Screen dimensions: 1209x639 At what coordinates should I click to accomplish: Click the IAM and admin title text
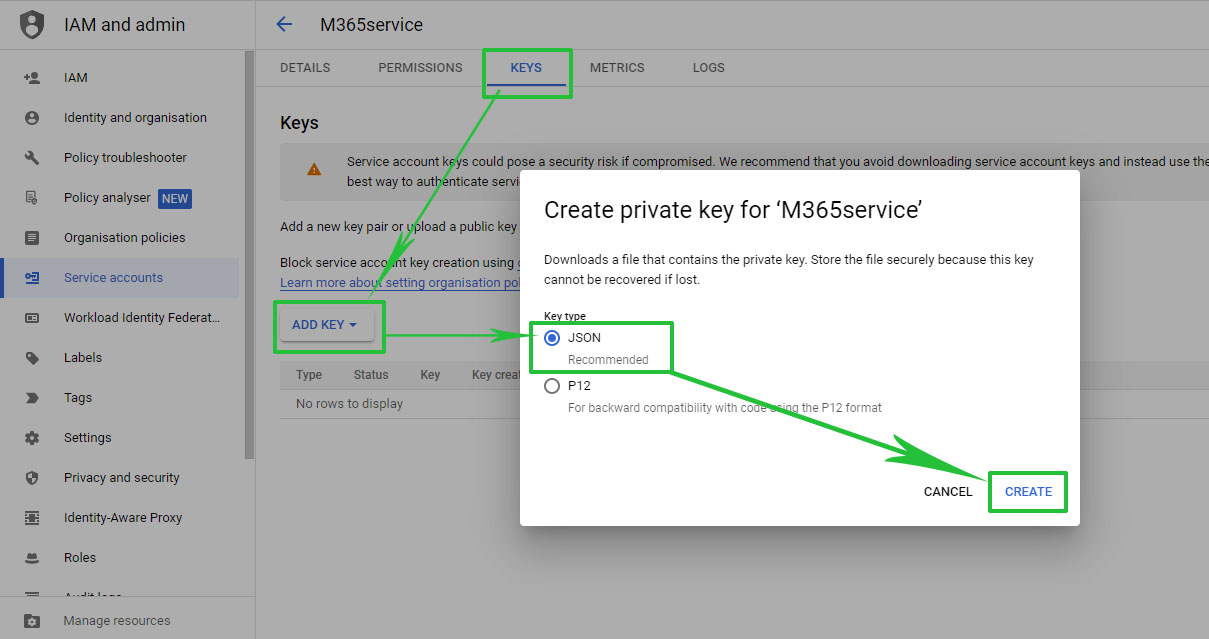pyautogui.click(x=124, y=25)
